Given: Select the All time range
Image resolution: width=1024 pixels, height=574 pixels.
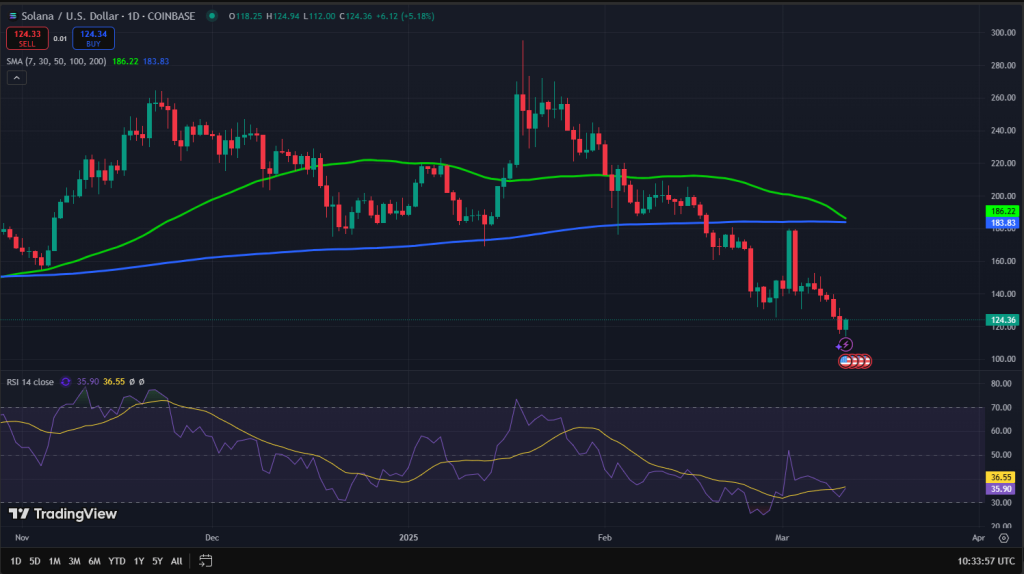Looking at the screenshot, I should pos(176,561).
